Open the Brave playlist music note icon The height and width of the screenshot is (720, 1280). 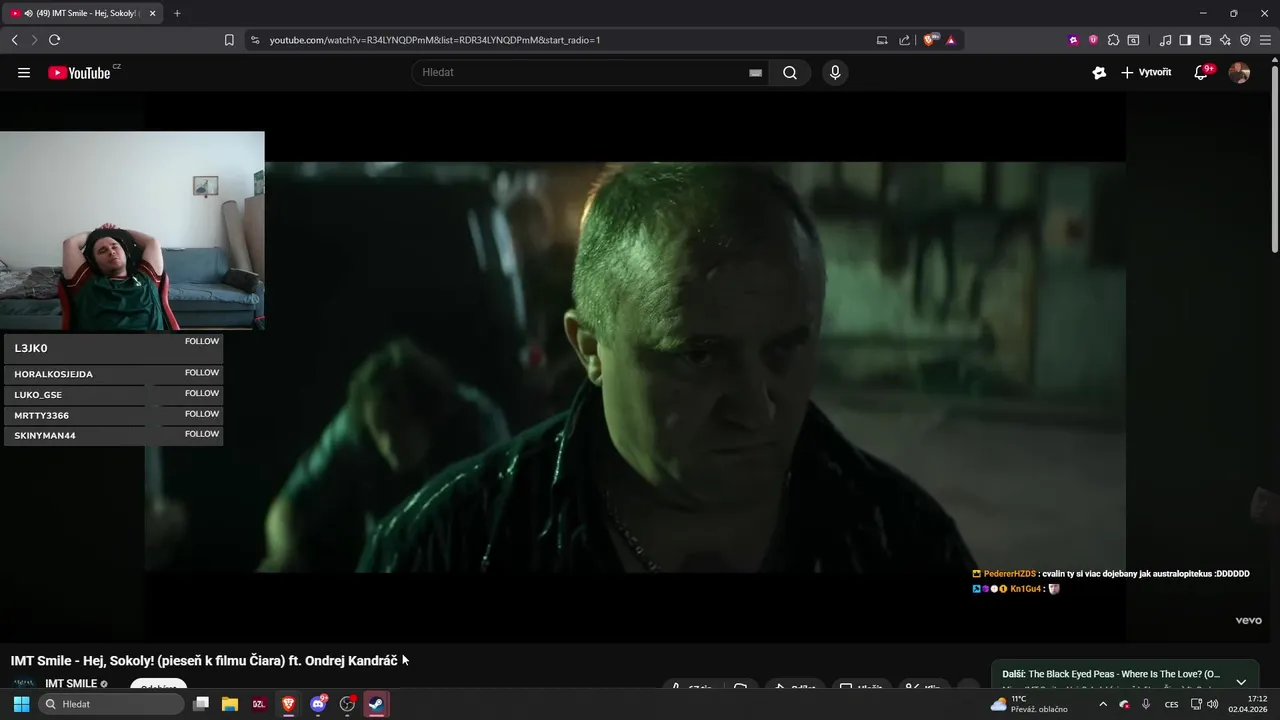click(x=1165, y=40)
